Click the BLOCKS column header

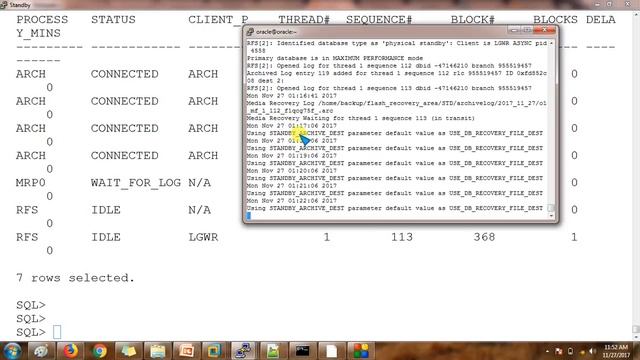coord(555,19)
